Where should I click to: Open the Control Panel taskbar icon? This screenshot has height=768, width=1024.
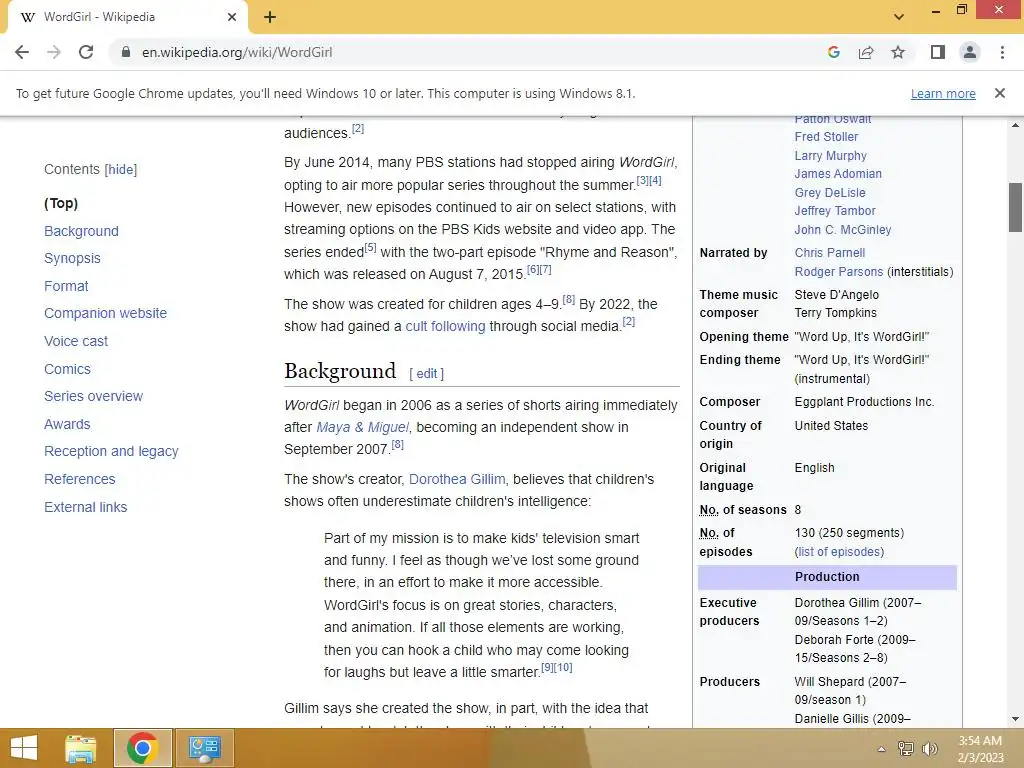click(204, 748)
